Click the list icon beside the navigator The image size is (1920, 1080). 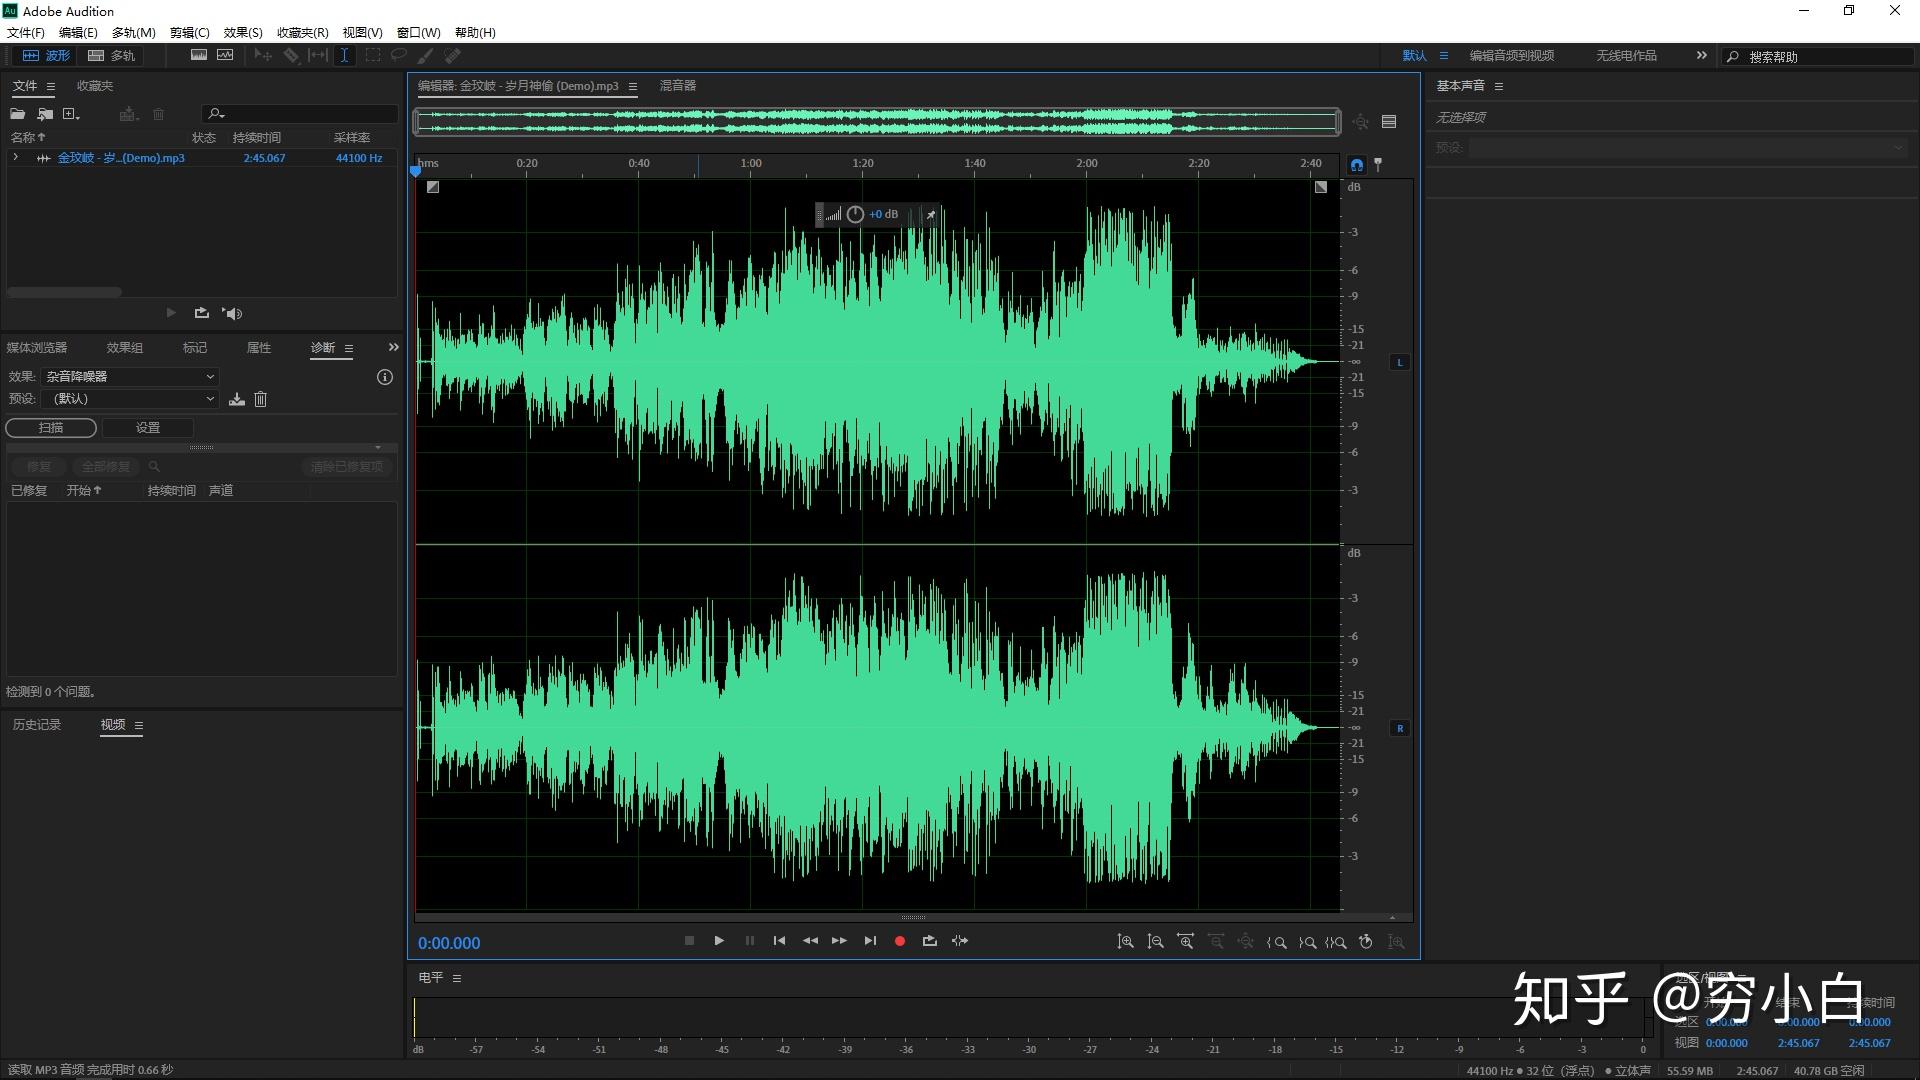1389,122
